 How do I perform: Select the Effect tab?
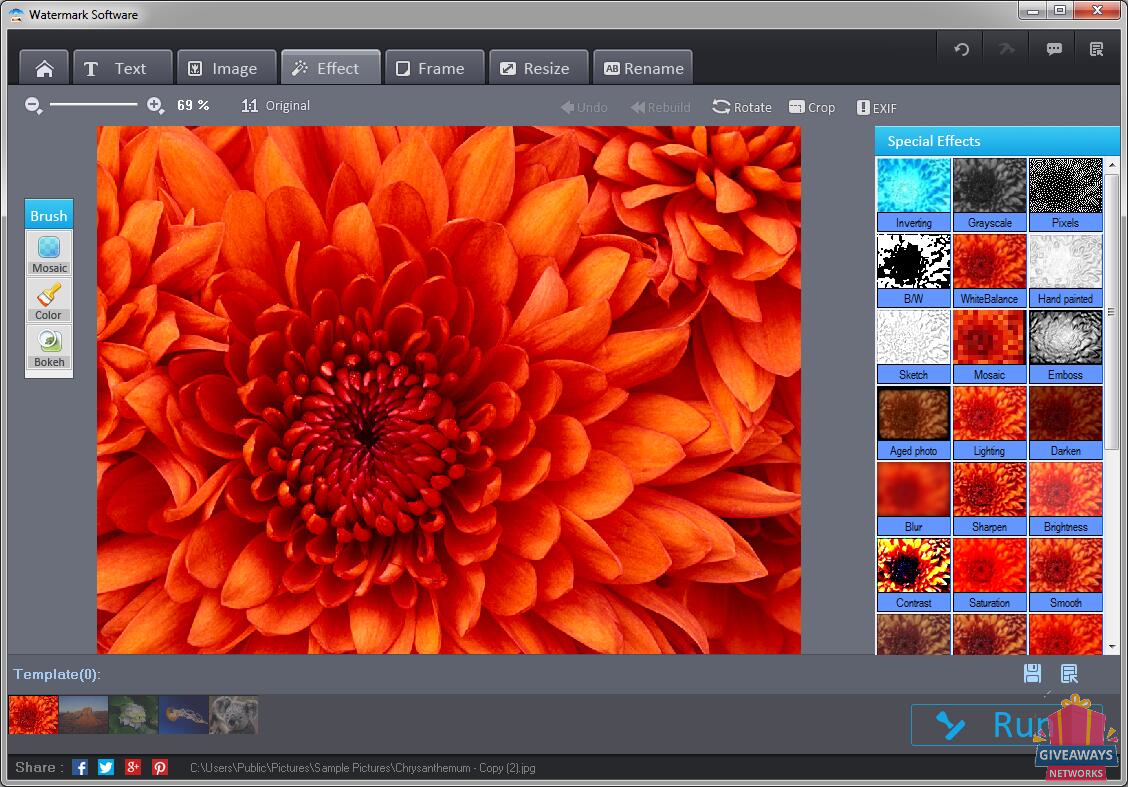331,68
